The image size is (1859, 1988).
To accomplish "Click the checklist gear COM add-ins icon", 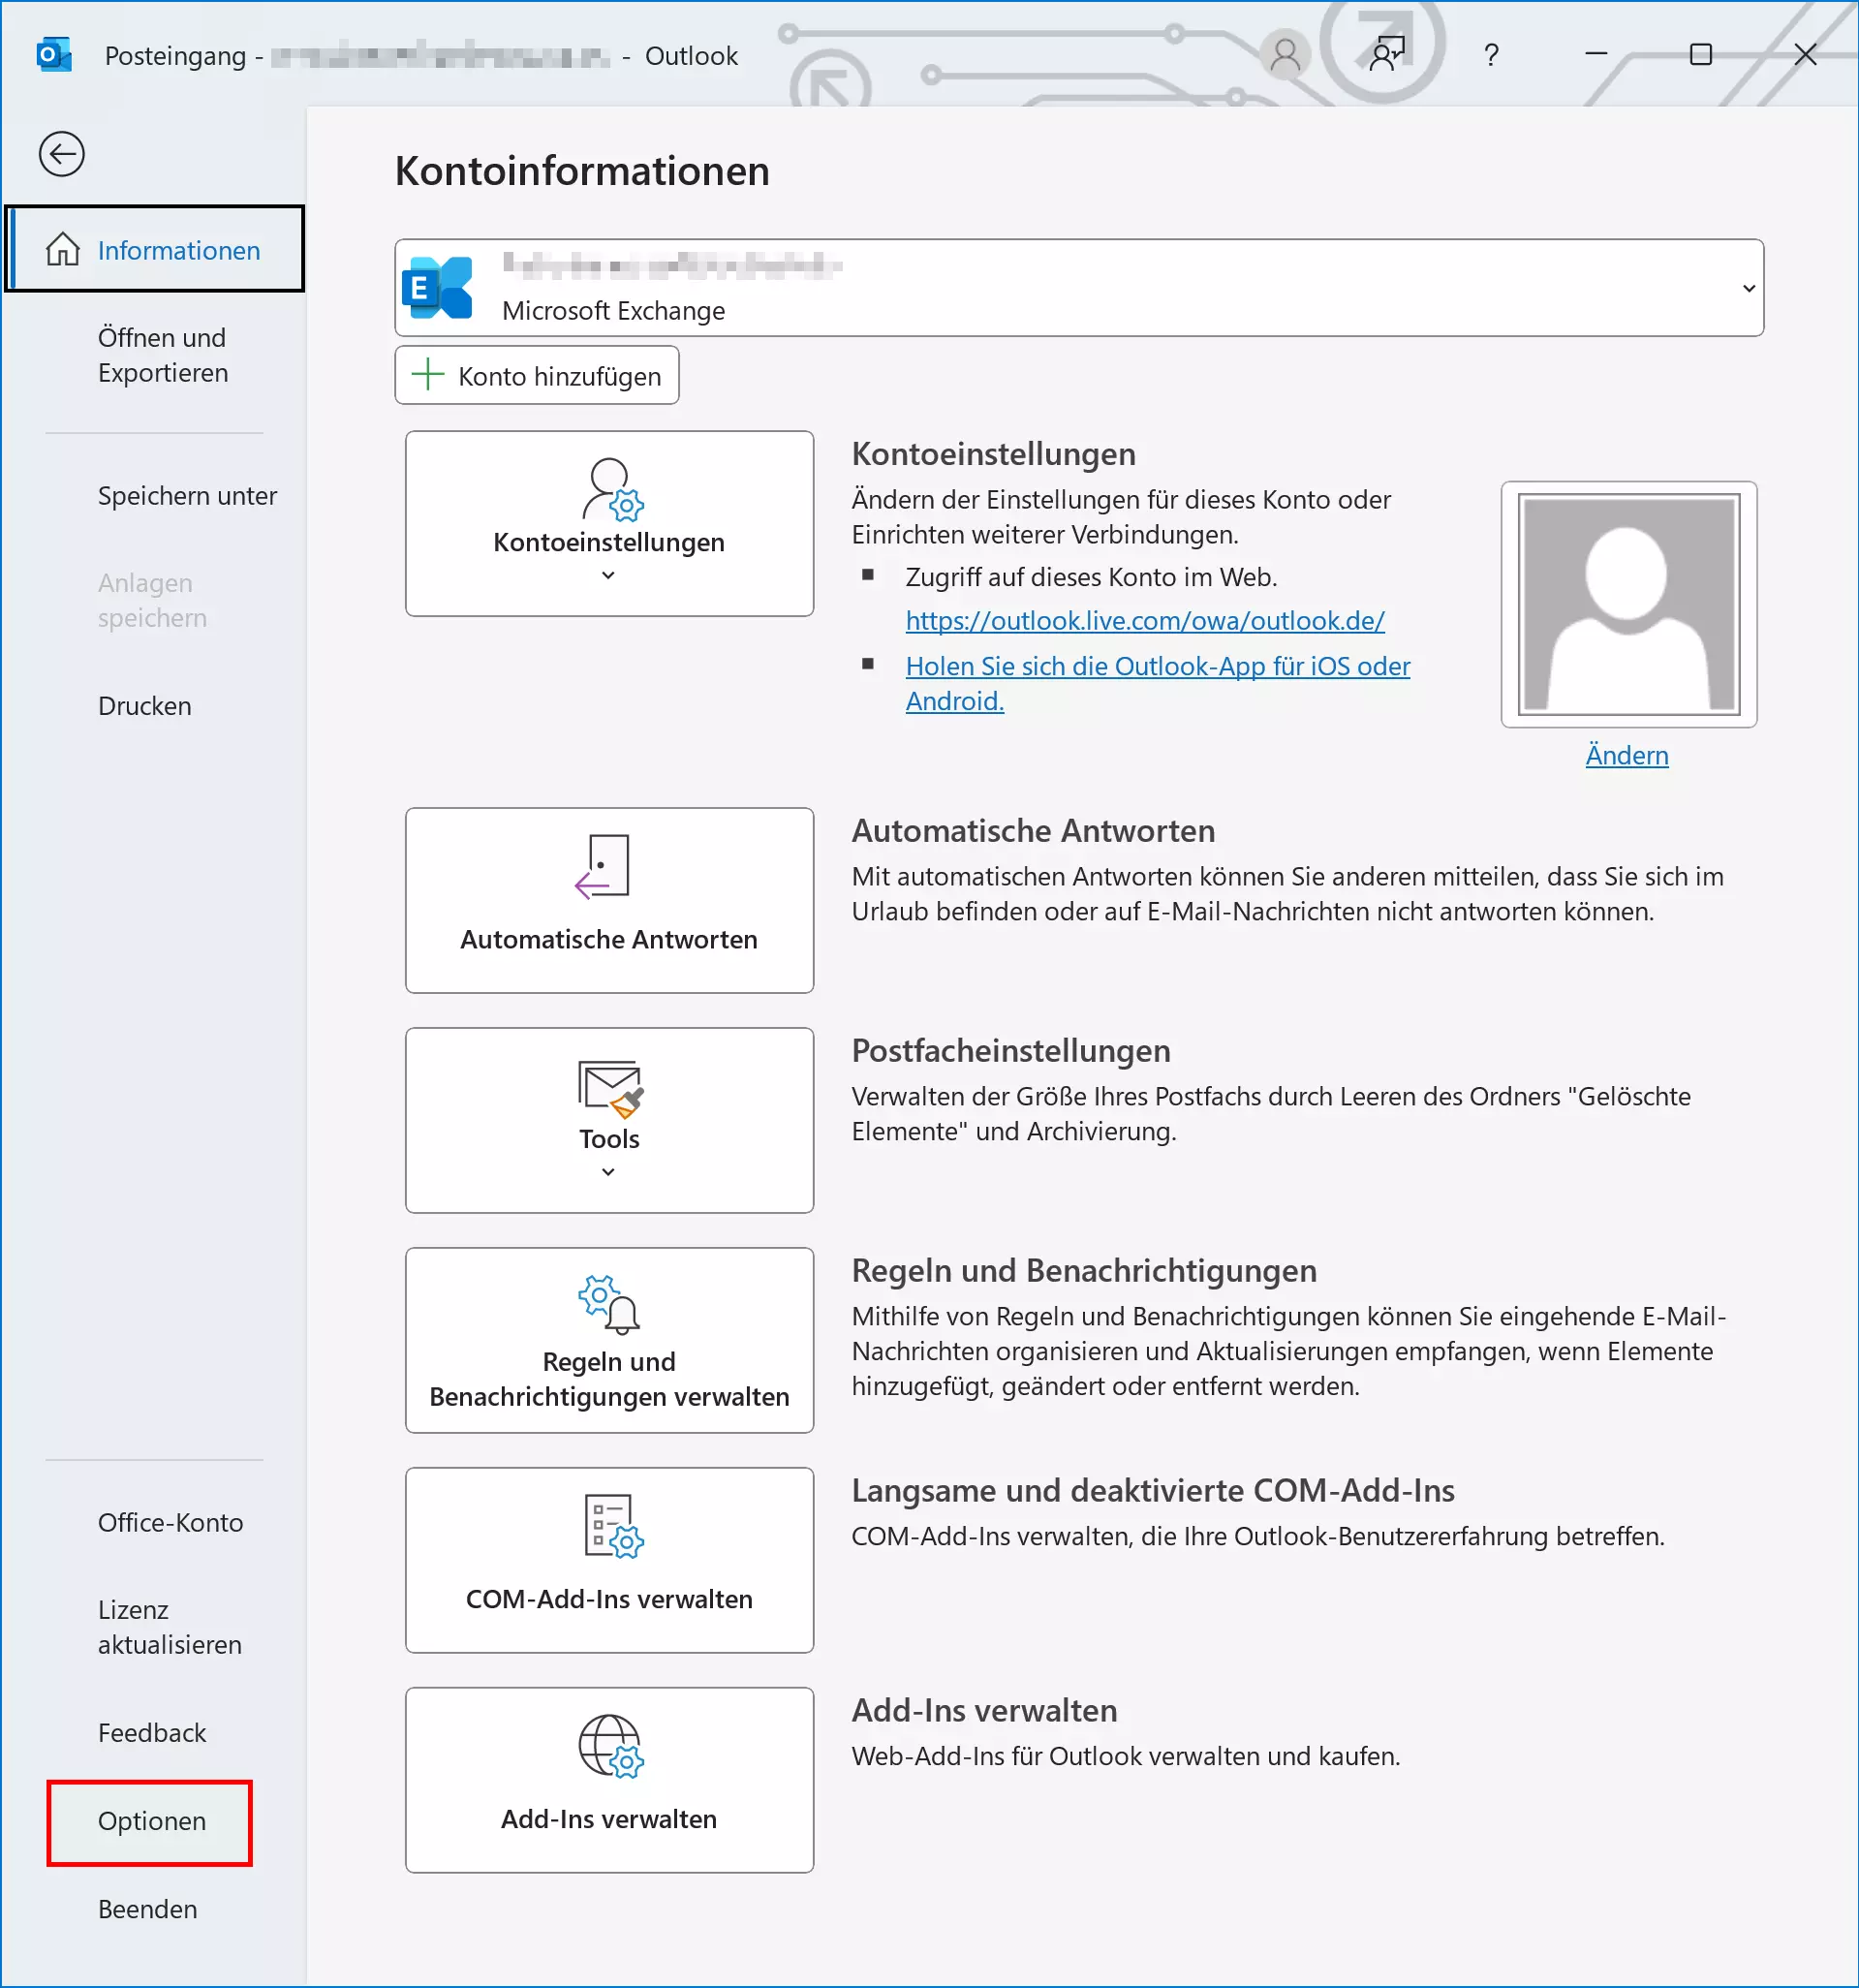I will click(613, 1526).
